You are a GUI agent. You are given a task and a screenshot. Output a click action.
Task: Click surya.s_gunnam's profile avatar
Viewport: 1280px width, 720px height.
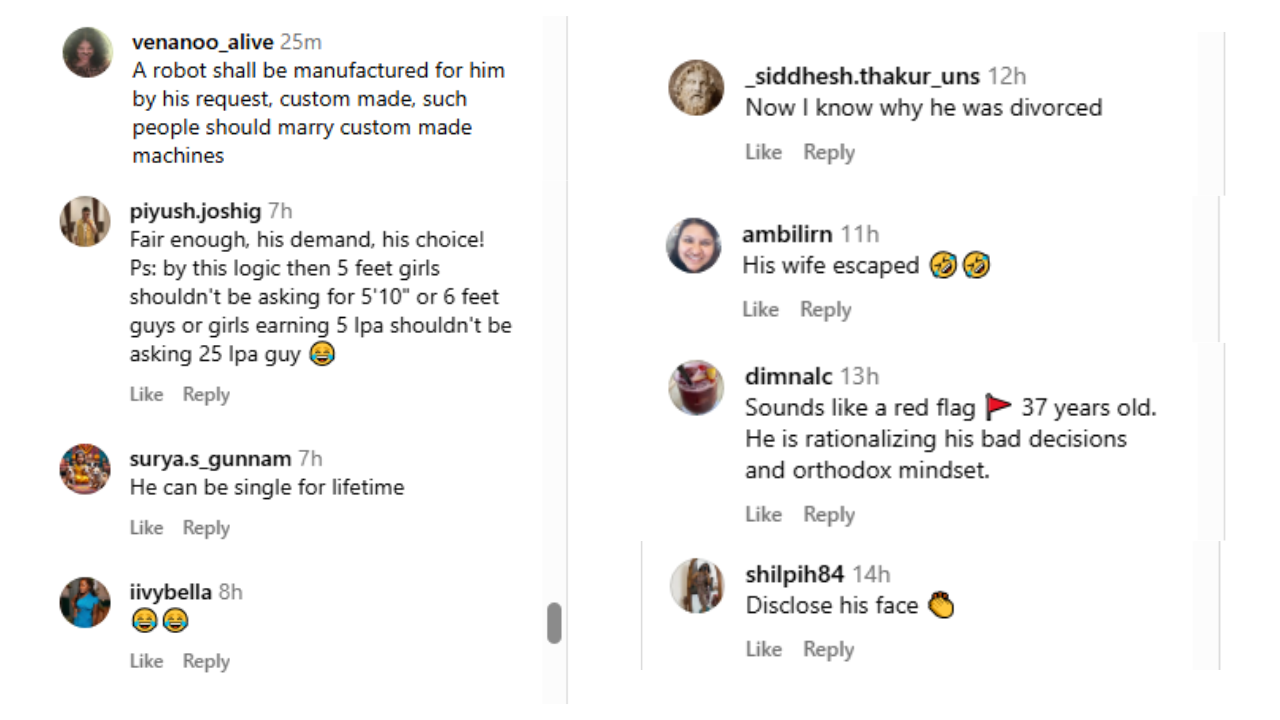(x=85, y=469)
